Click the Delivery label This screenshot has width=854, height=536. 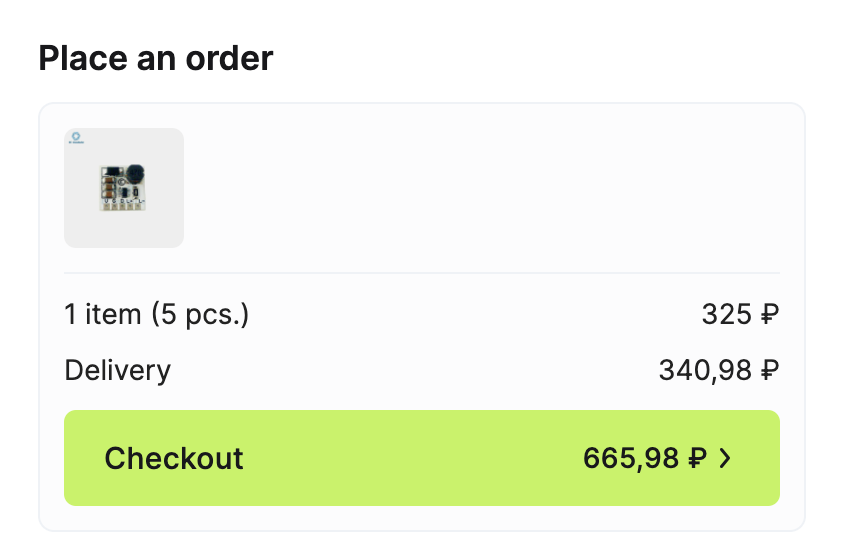(117, 371)
